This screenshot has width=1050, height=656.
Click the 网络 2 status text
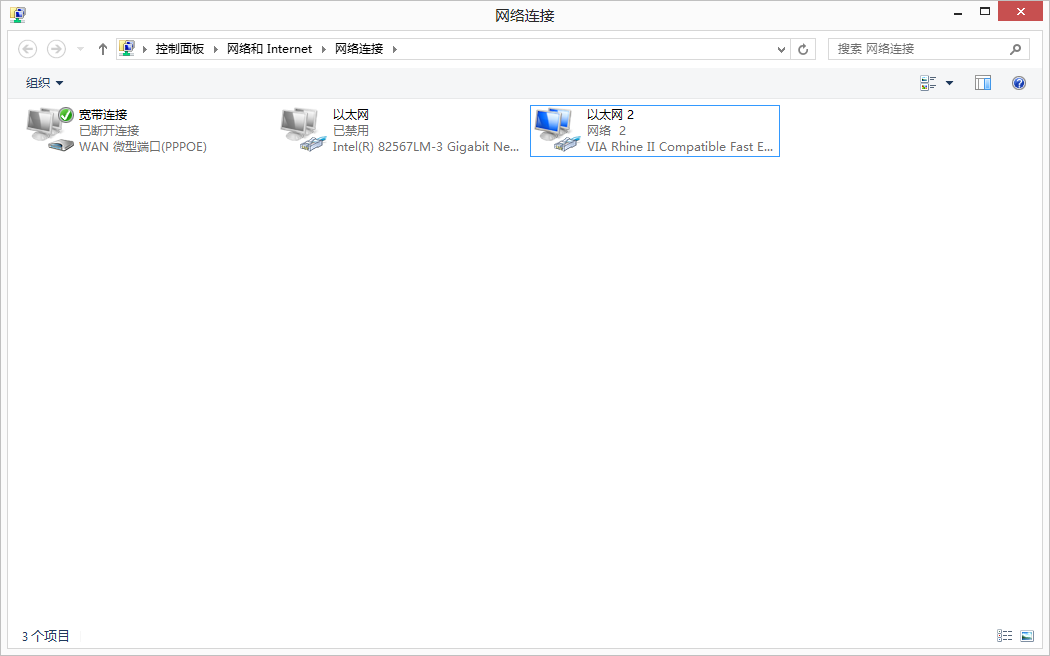pyautogui.click(x=606, y=131)
